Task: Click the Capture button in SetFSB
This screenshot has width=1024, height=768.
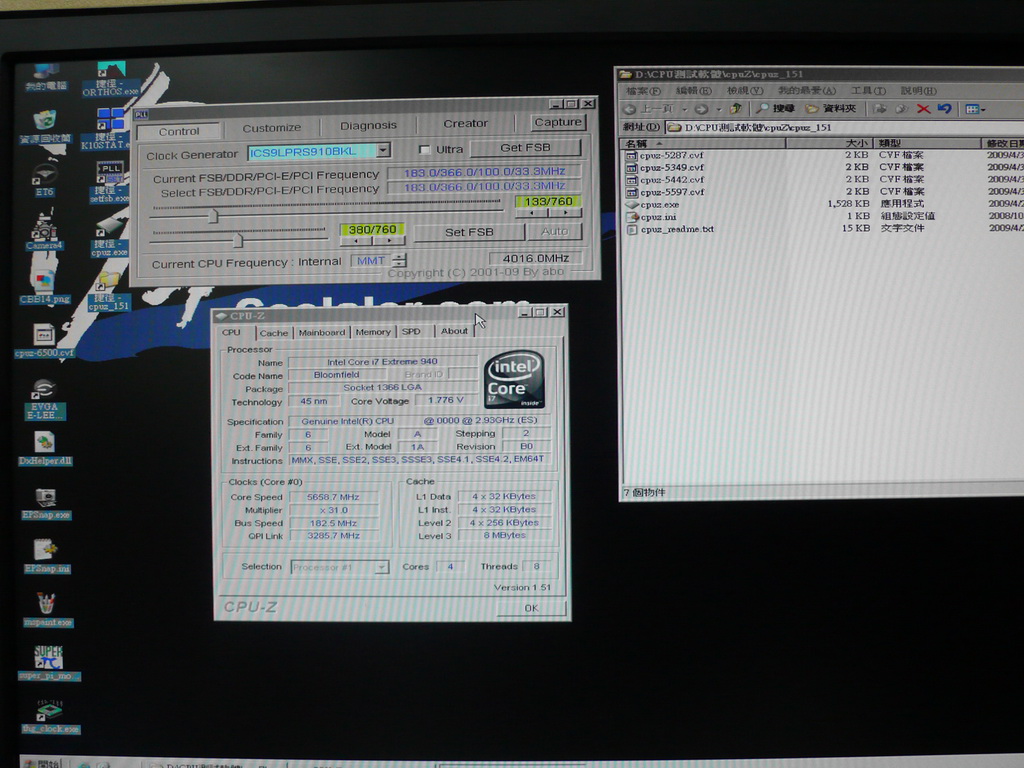Action: coord(558,122)
